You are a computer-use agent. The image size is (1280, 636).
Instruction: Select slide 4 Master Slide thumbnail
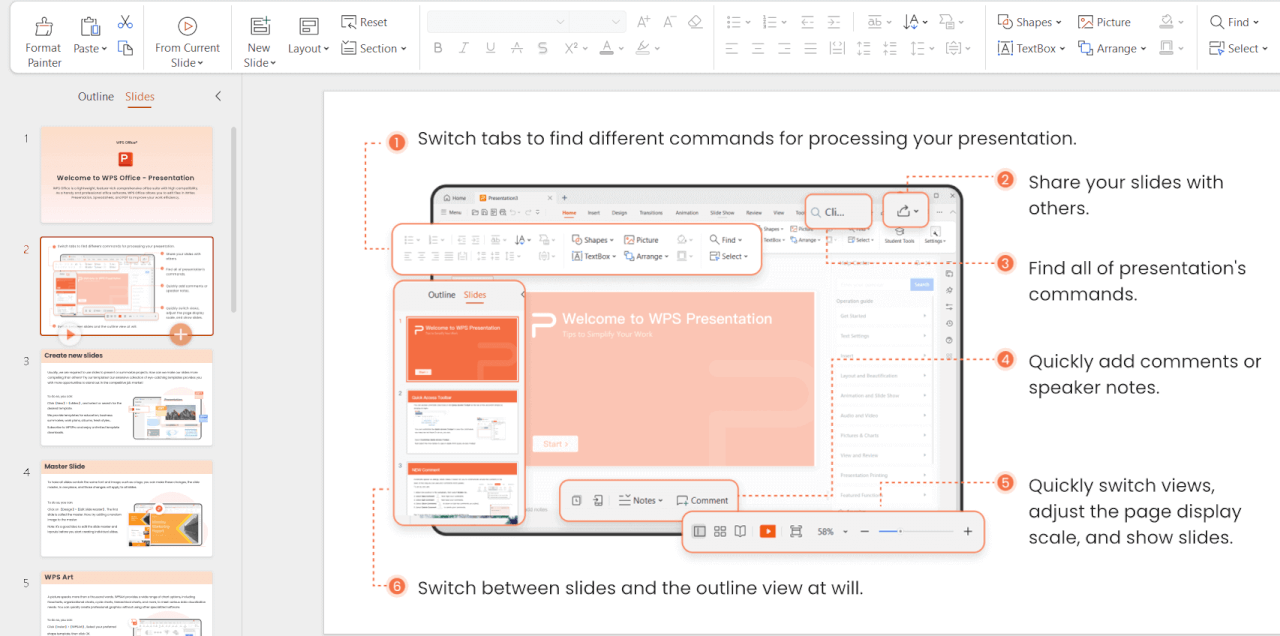click(126, 508)
